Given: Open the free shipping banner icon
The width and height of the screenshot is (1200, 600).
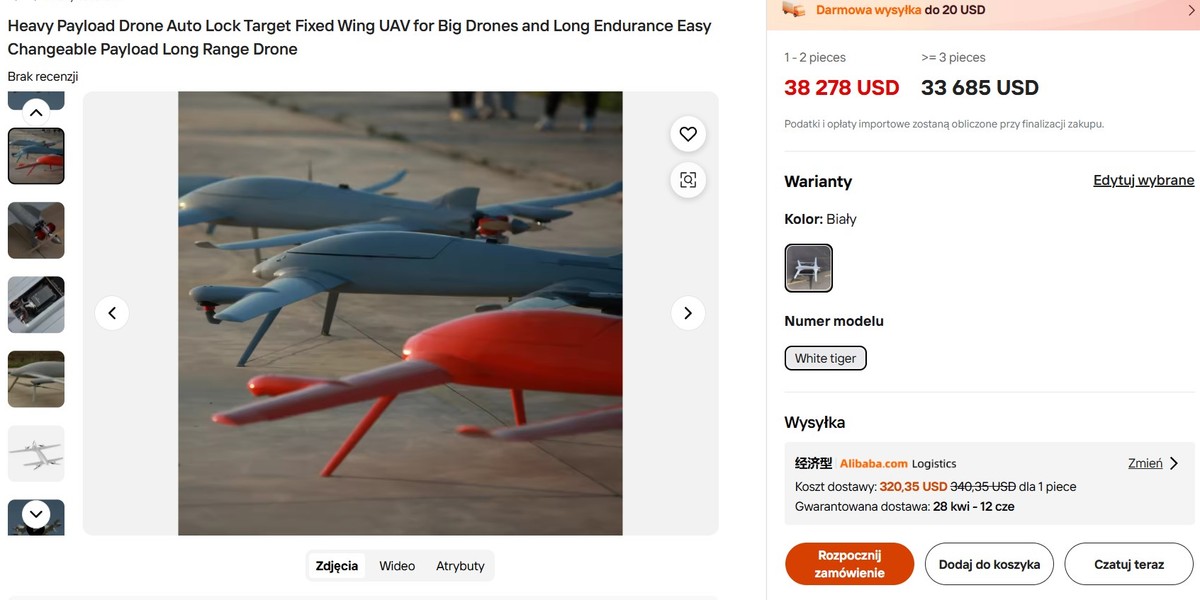Looking at the screenshot, I should [795, 10].
